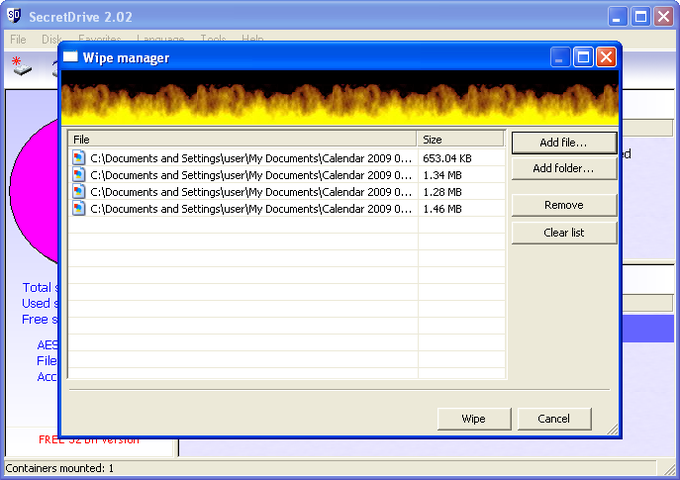Image resolution: width=680 pixels, height=480 pixels.
Task: Select the file row sized 1.46 MB
Action: (x=287, y=209)
